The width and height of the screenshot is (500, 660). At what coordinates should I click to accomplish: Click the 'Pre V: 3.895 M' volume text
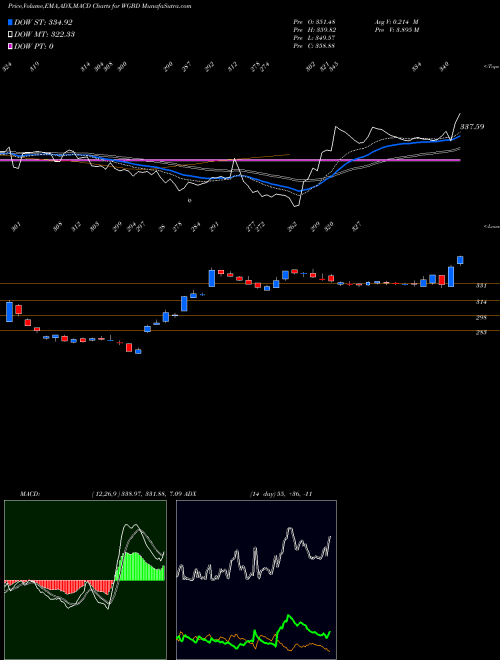(x=398, y=30)
